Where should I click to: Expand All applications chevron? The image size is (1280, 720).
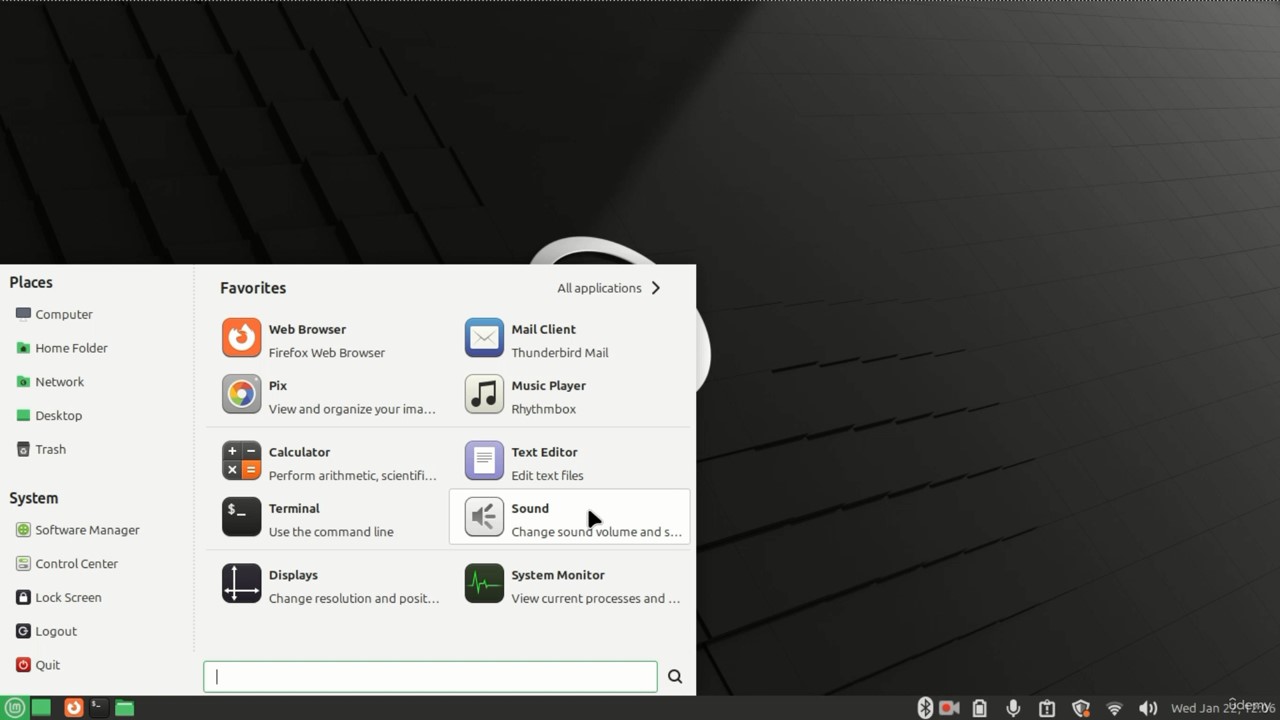(656, 288)
